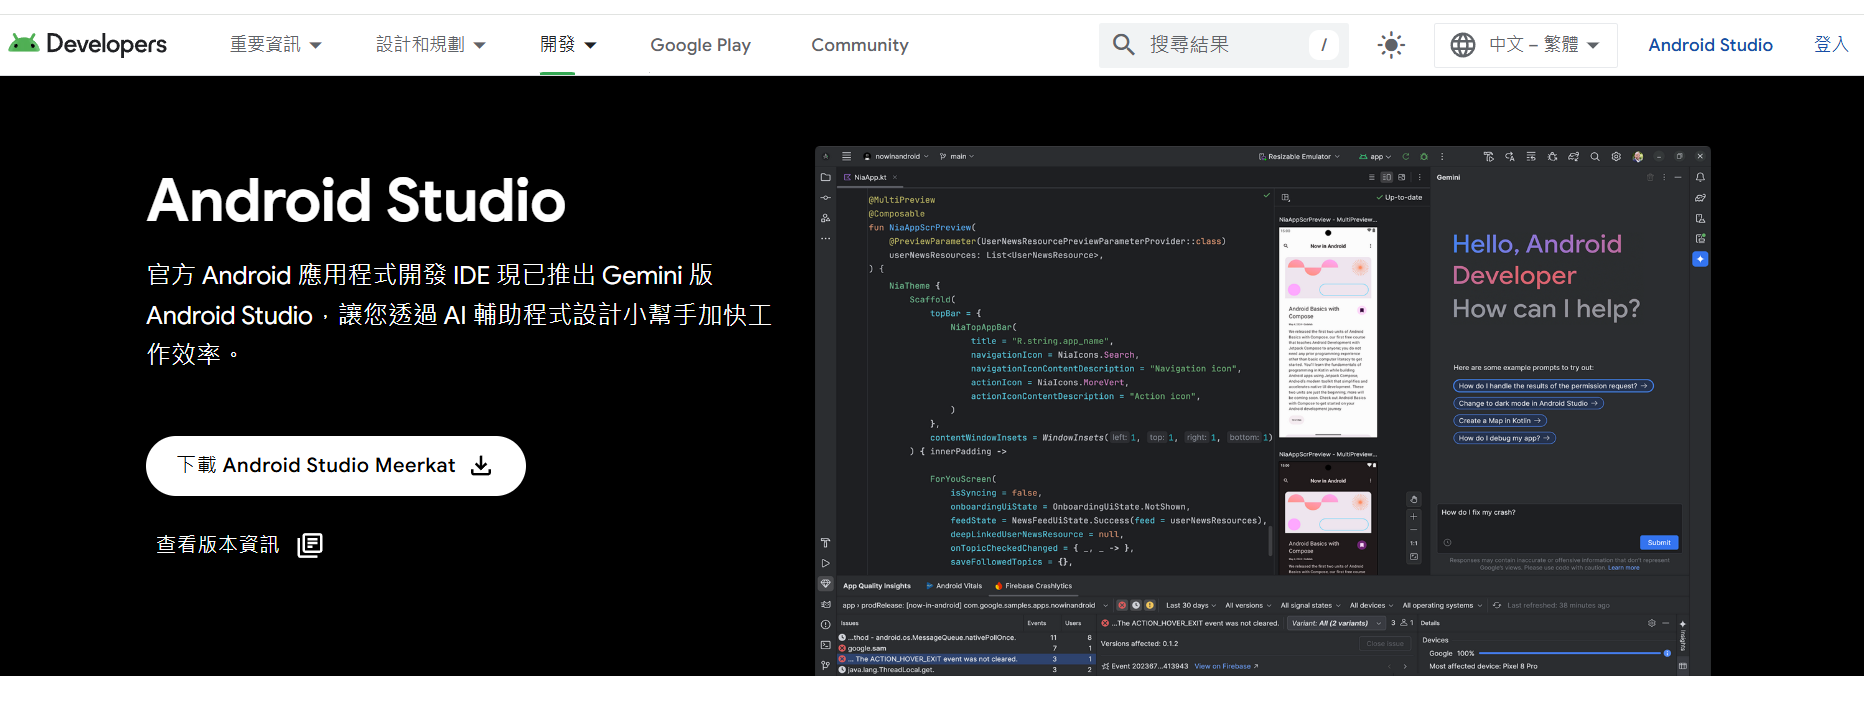Viewport: 1864px width, 720px height.
Task: Click the Project folder icon in the IDE sidebar
Action: coord(826,177)
